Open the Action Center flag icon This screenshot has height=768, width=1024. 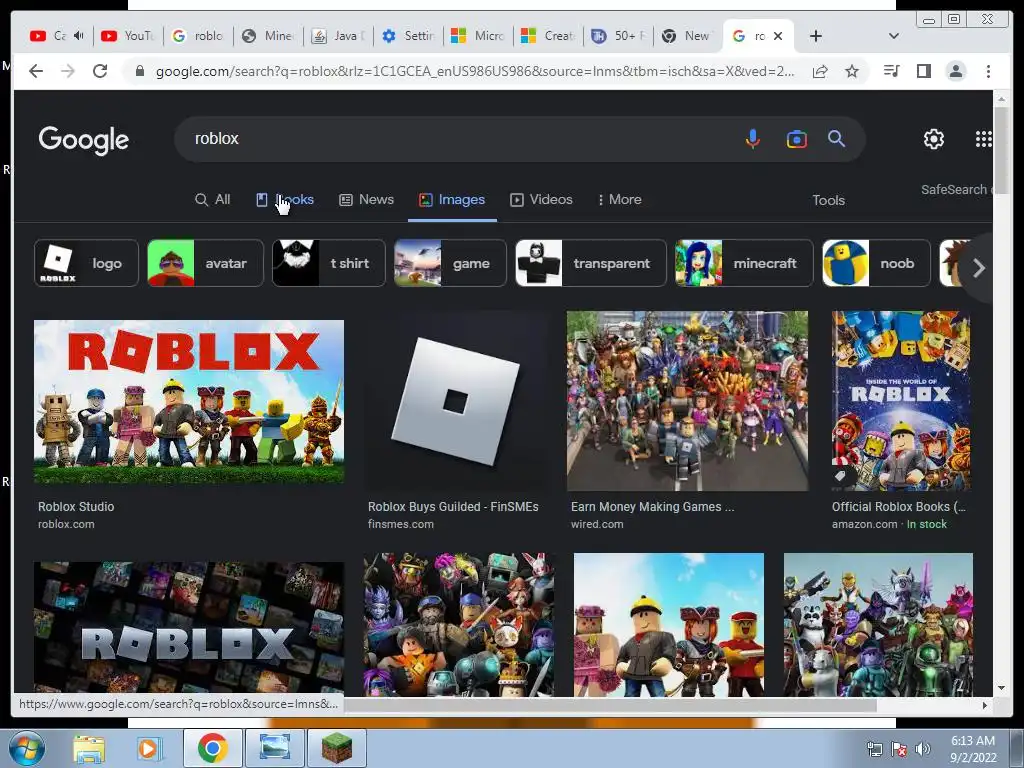(899, 748)
